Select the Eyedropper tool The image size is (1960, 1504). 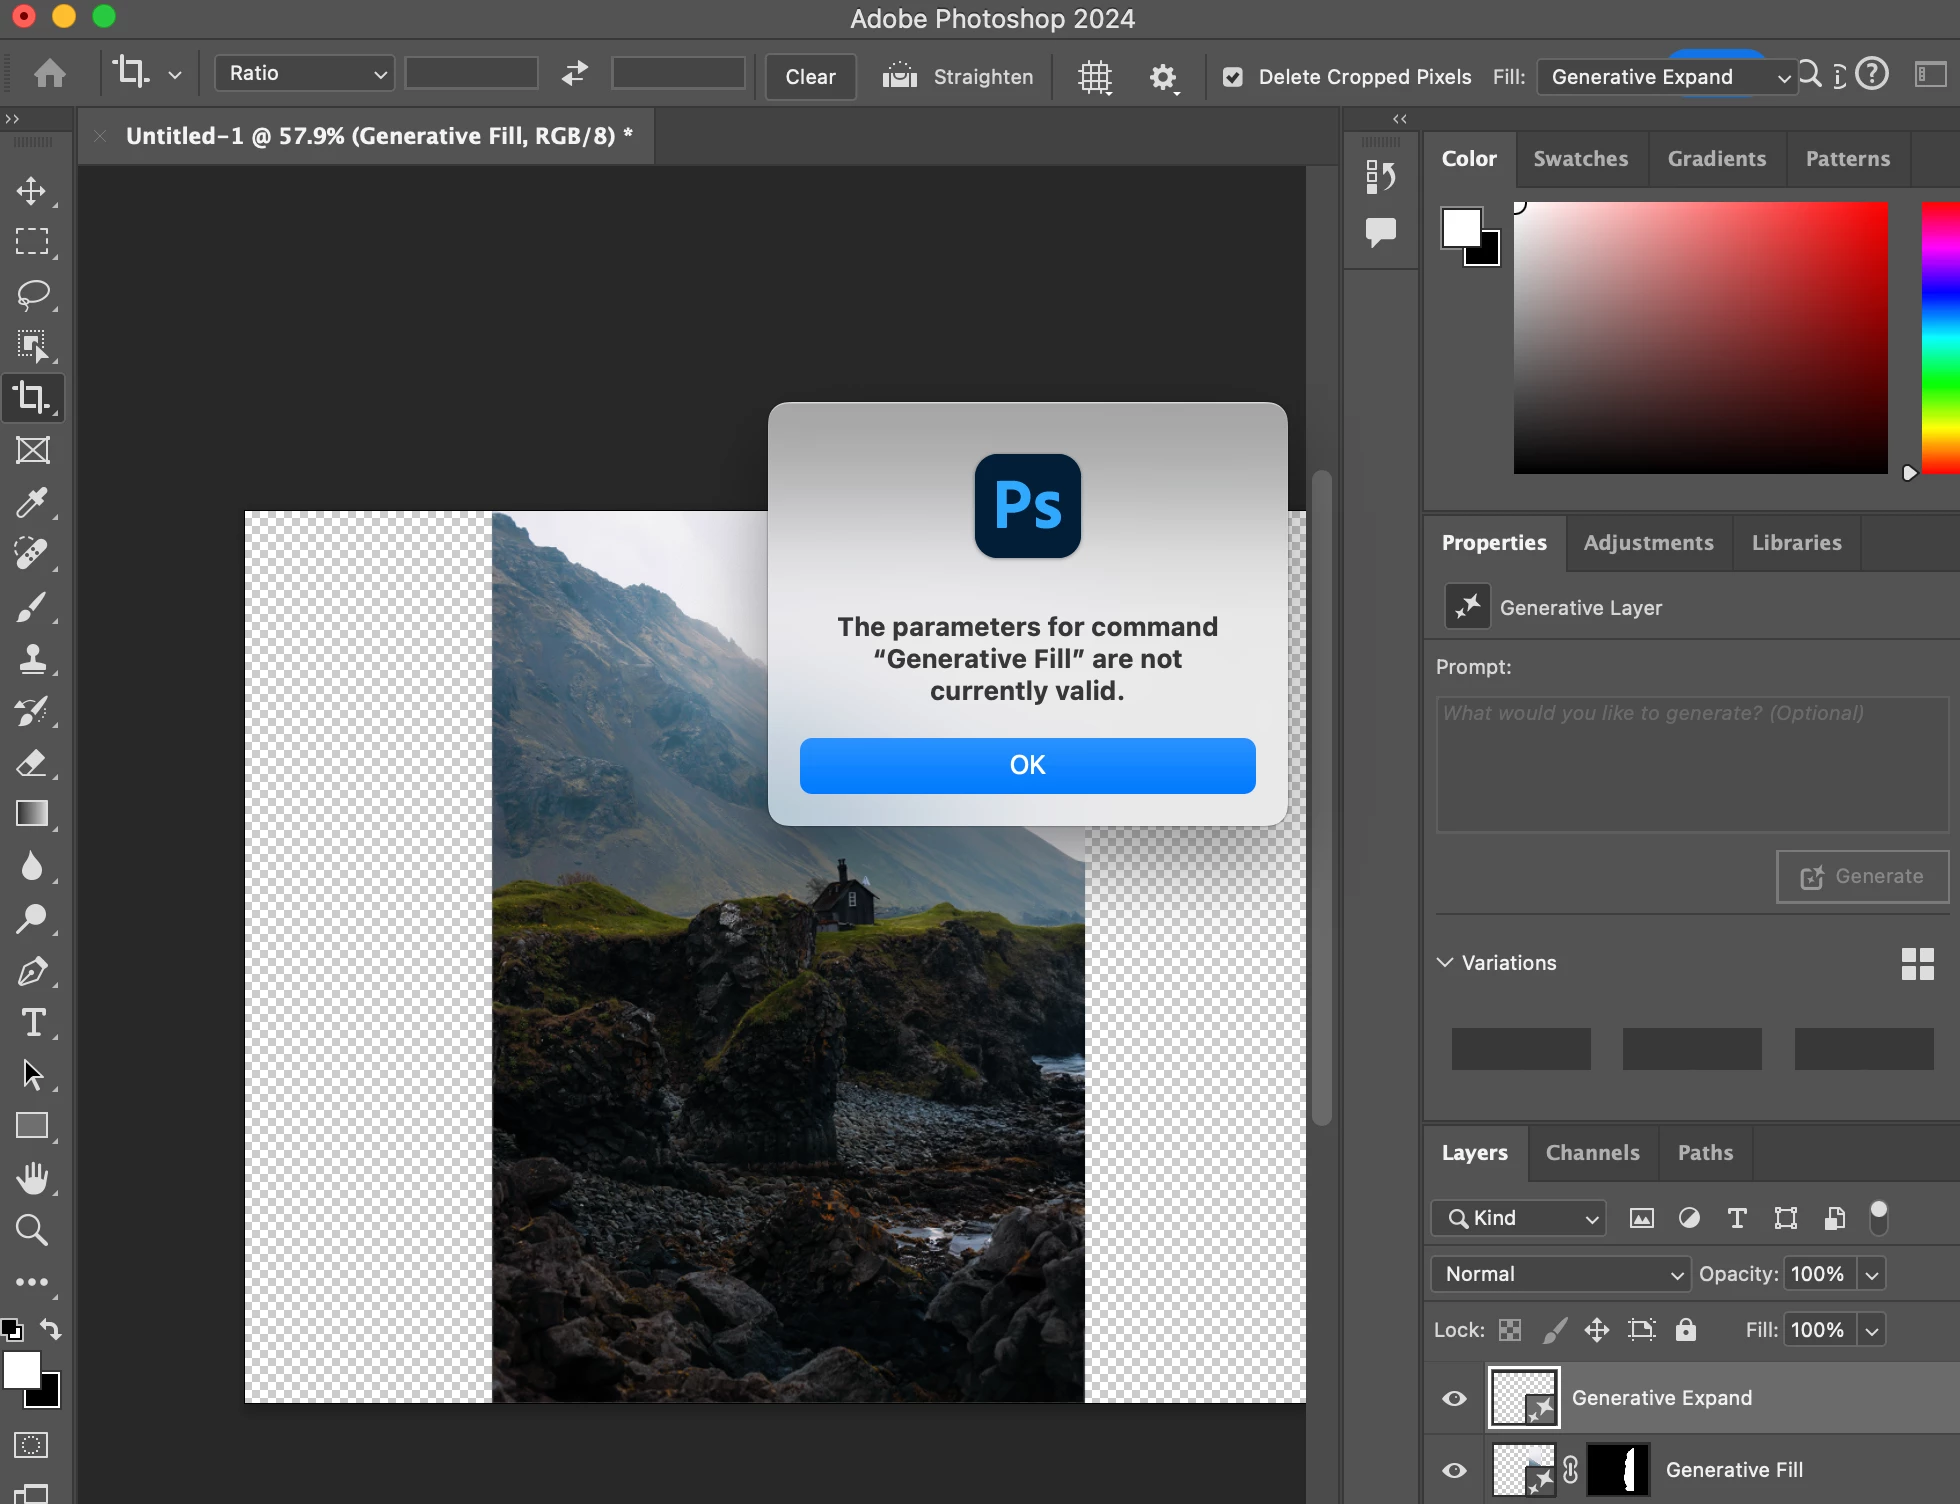32,502
